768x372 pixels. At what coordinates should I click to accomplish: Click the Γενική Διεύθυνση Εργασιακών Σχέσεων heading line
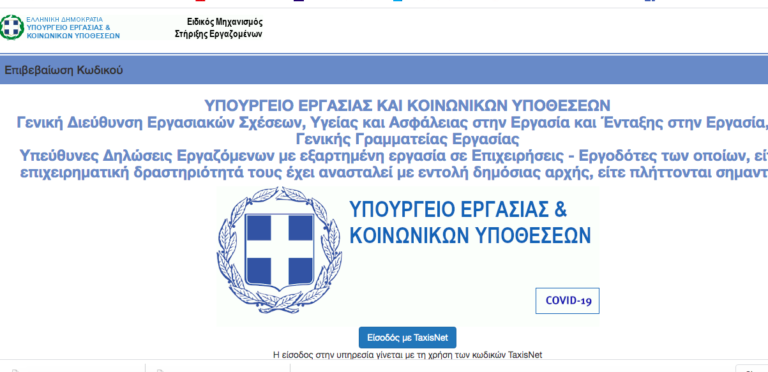392,122
